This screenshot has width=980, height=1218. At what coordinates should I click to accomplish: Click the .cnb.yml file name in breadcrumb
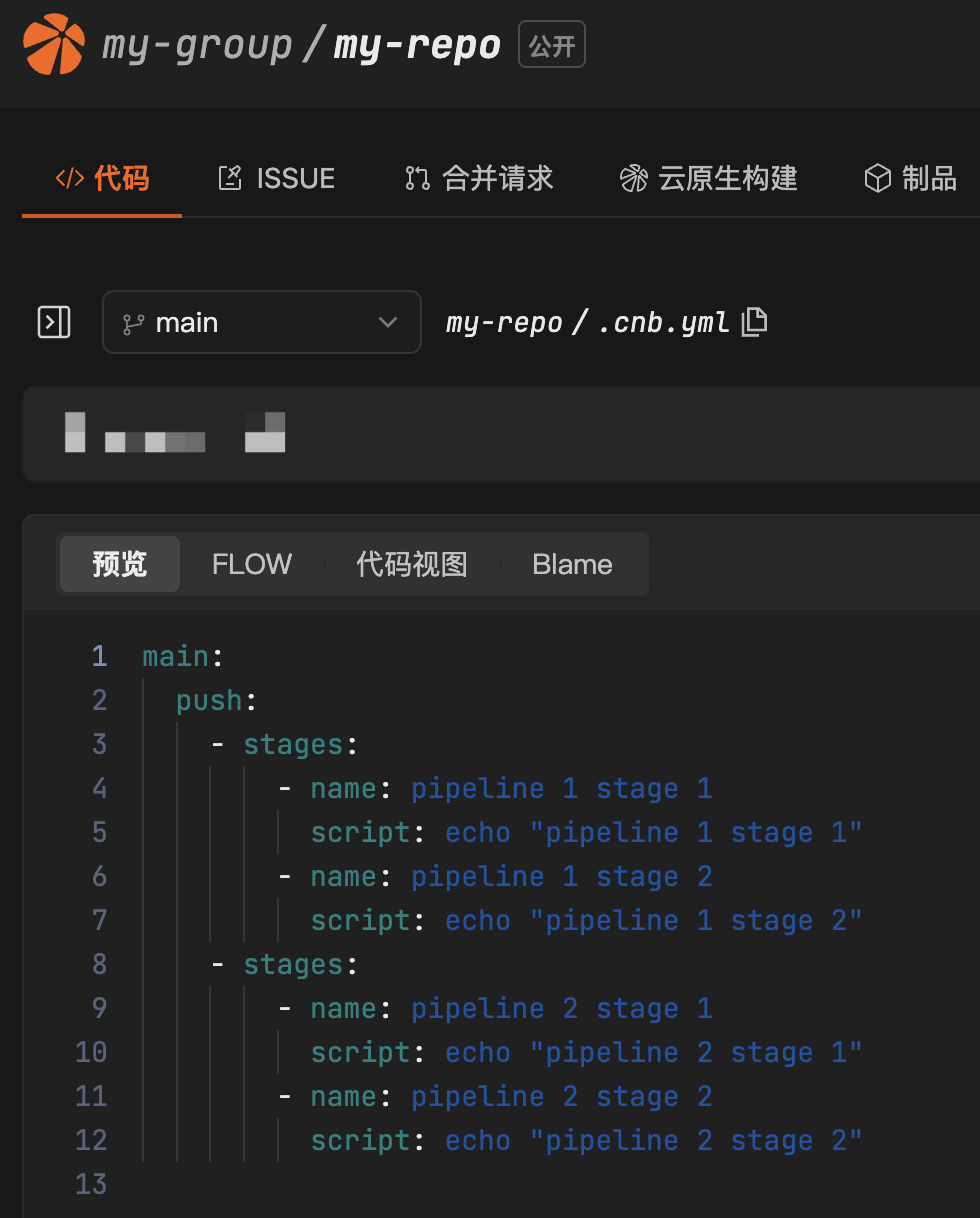tap(663, 323)
